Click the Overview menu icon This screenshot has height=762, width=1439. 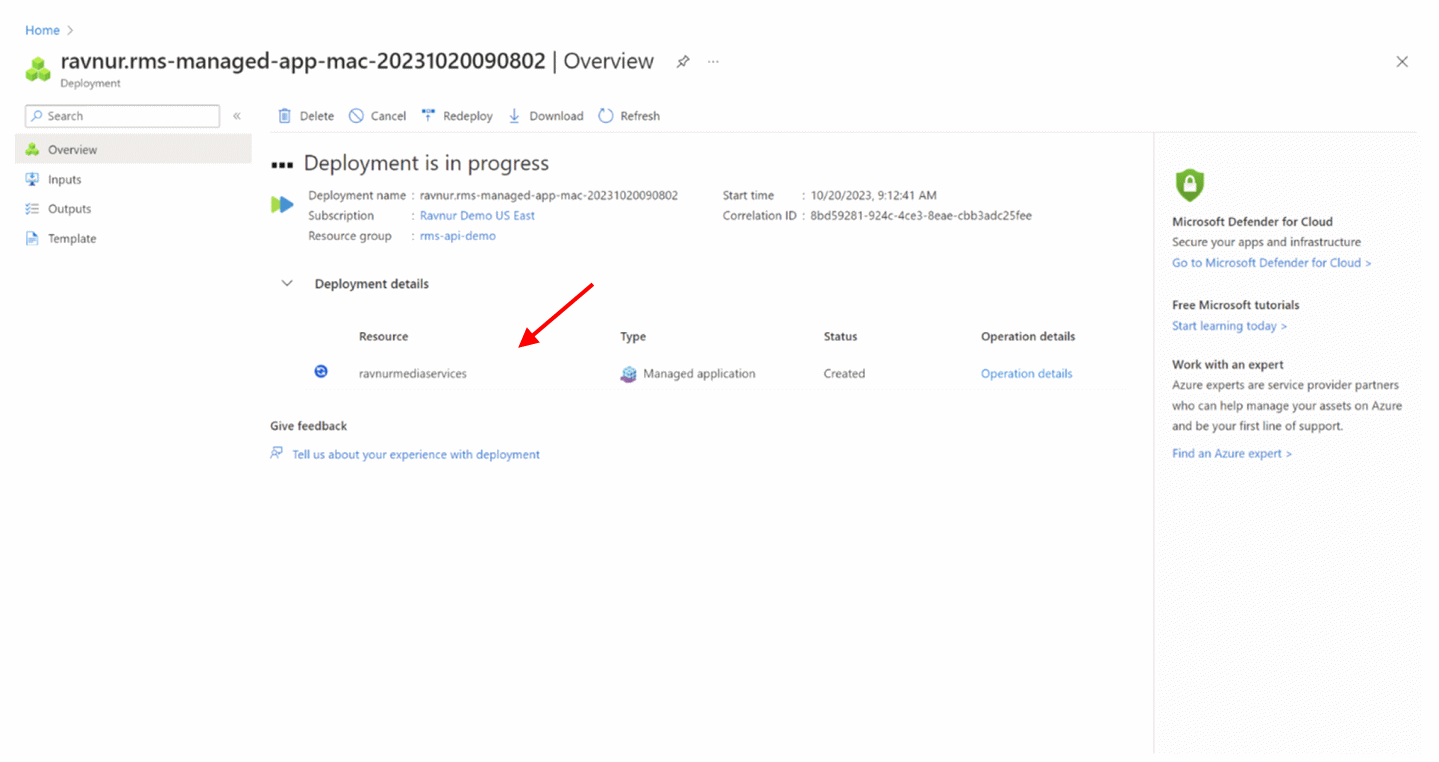pos(32,150)
